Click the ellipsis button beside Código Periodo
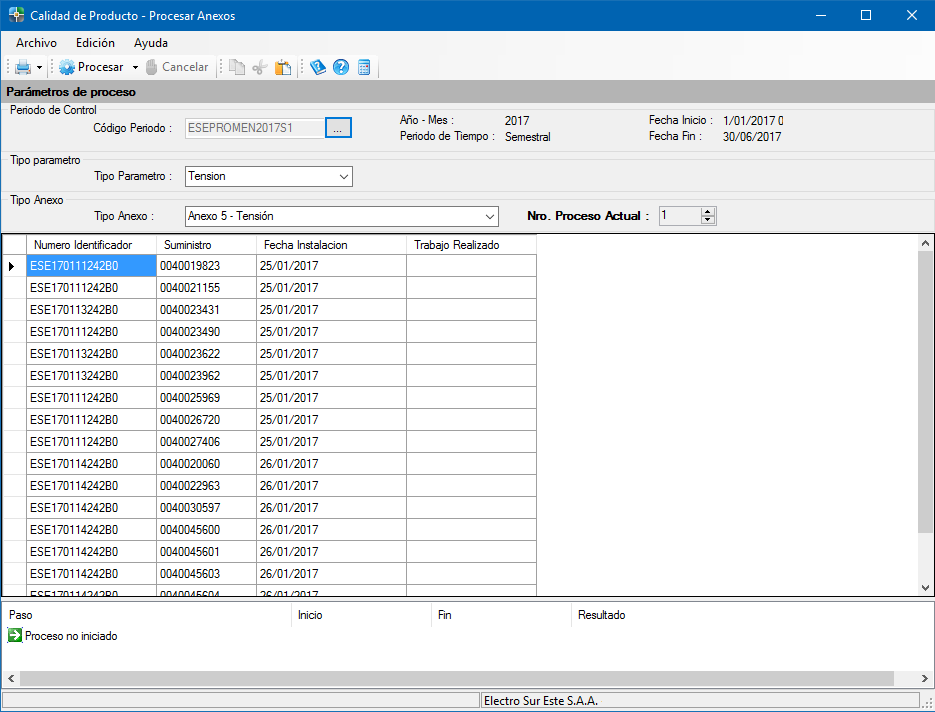Viewport: 935px width, 712px height. (x=338, y=128)
